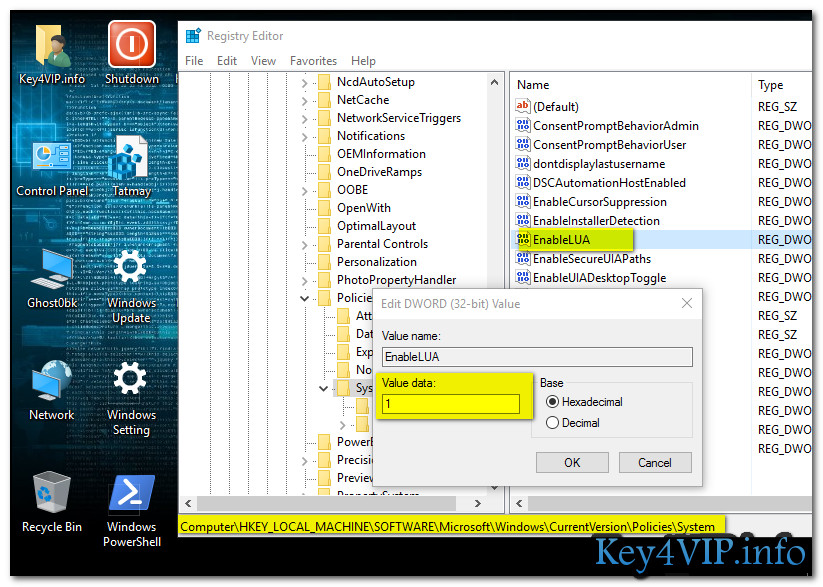Click the OptimalLayout folder icon
Viewport: 823px width, 587px height.
pyautogui.click(x=325, y=226)
